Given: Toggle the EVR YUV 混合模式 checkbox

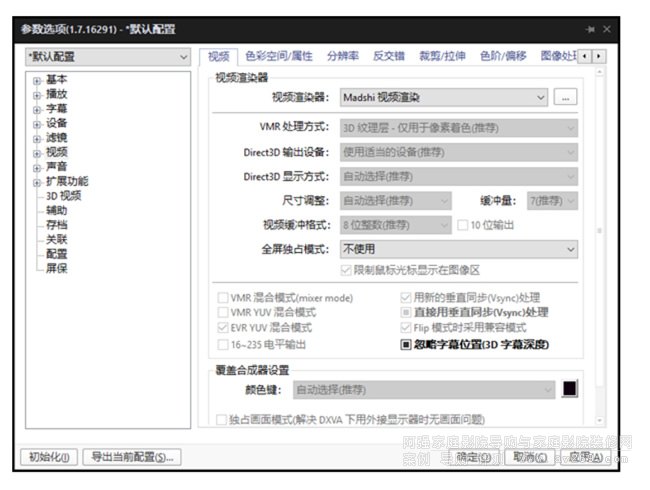Looking at the screenshot, I should click(222, 328).
